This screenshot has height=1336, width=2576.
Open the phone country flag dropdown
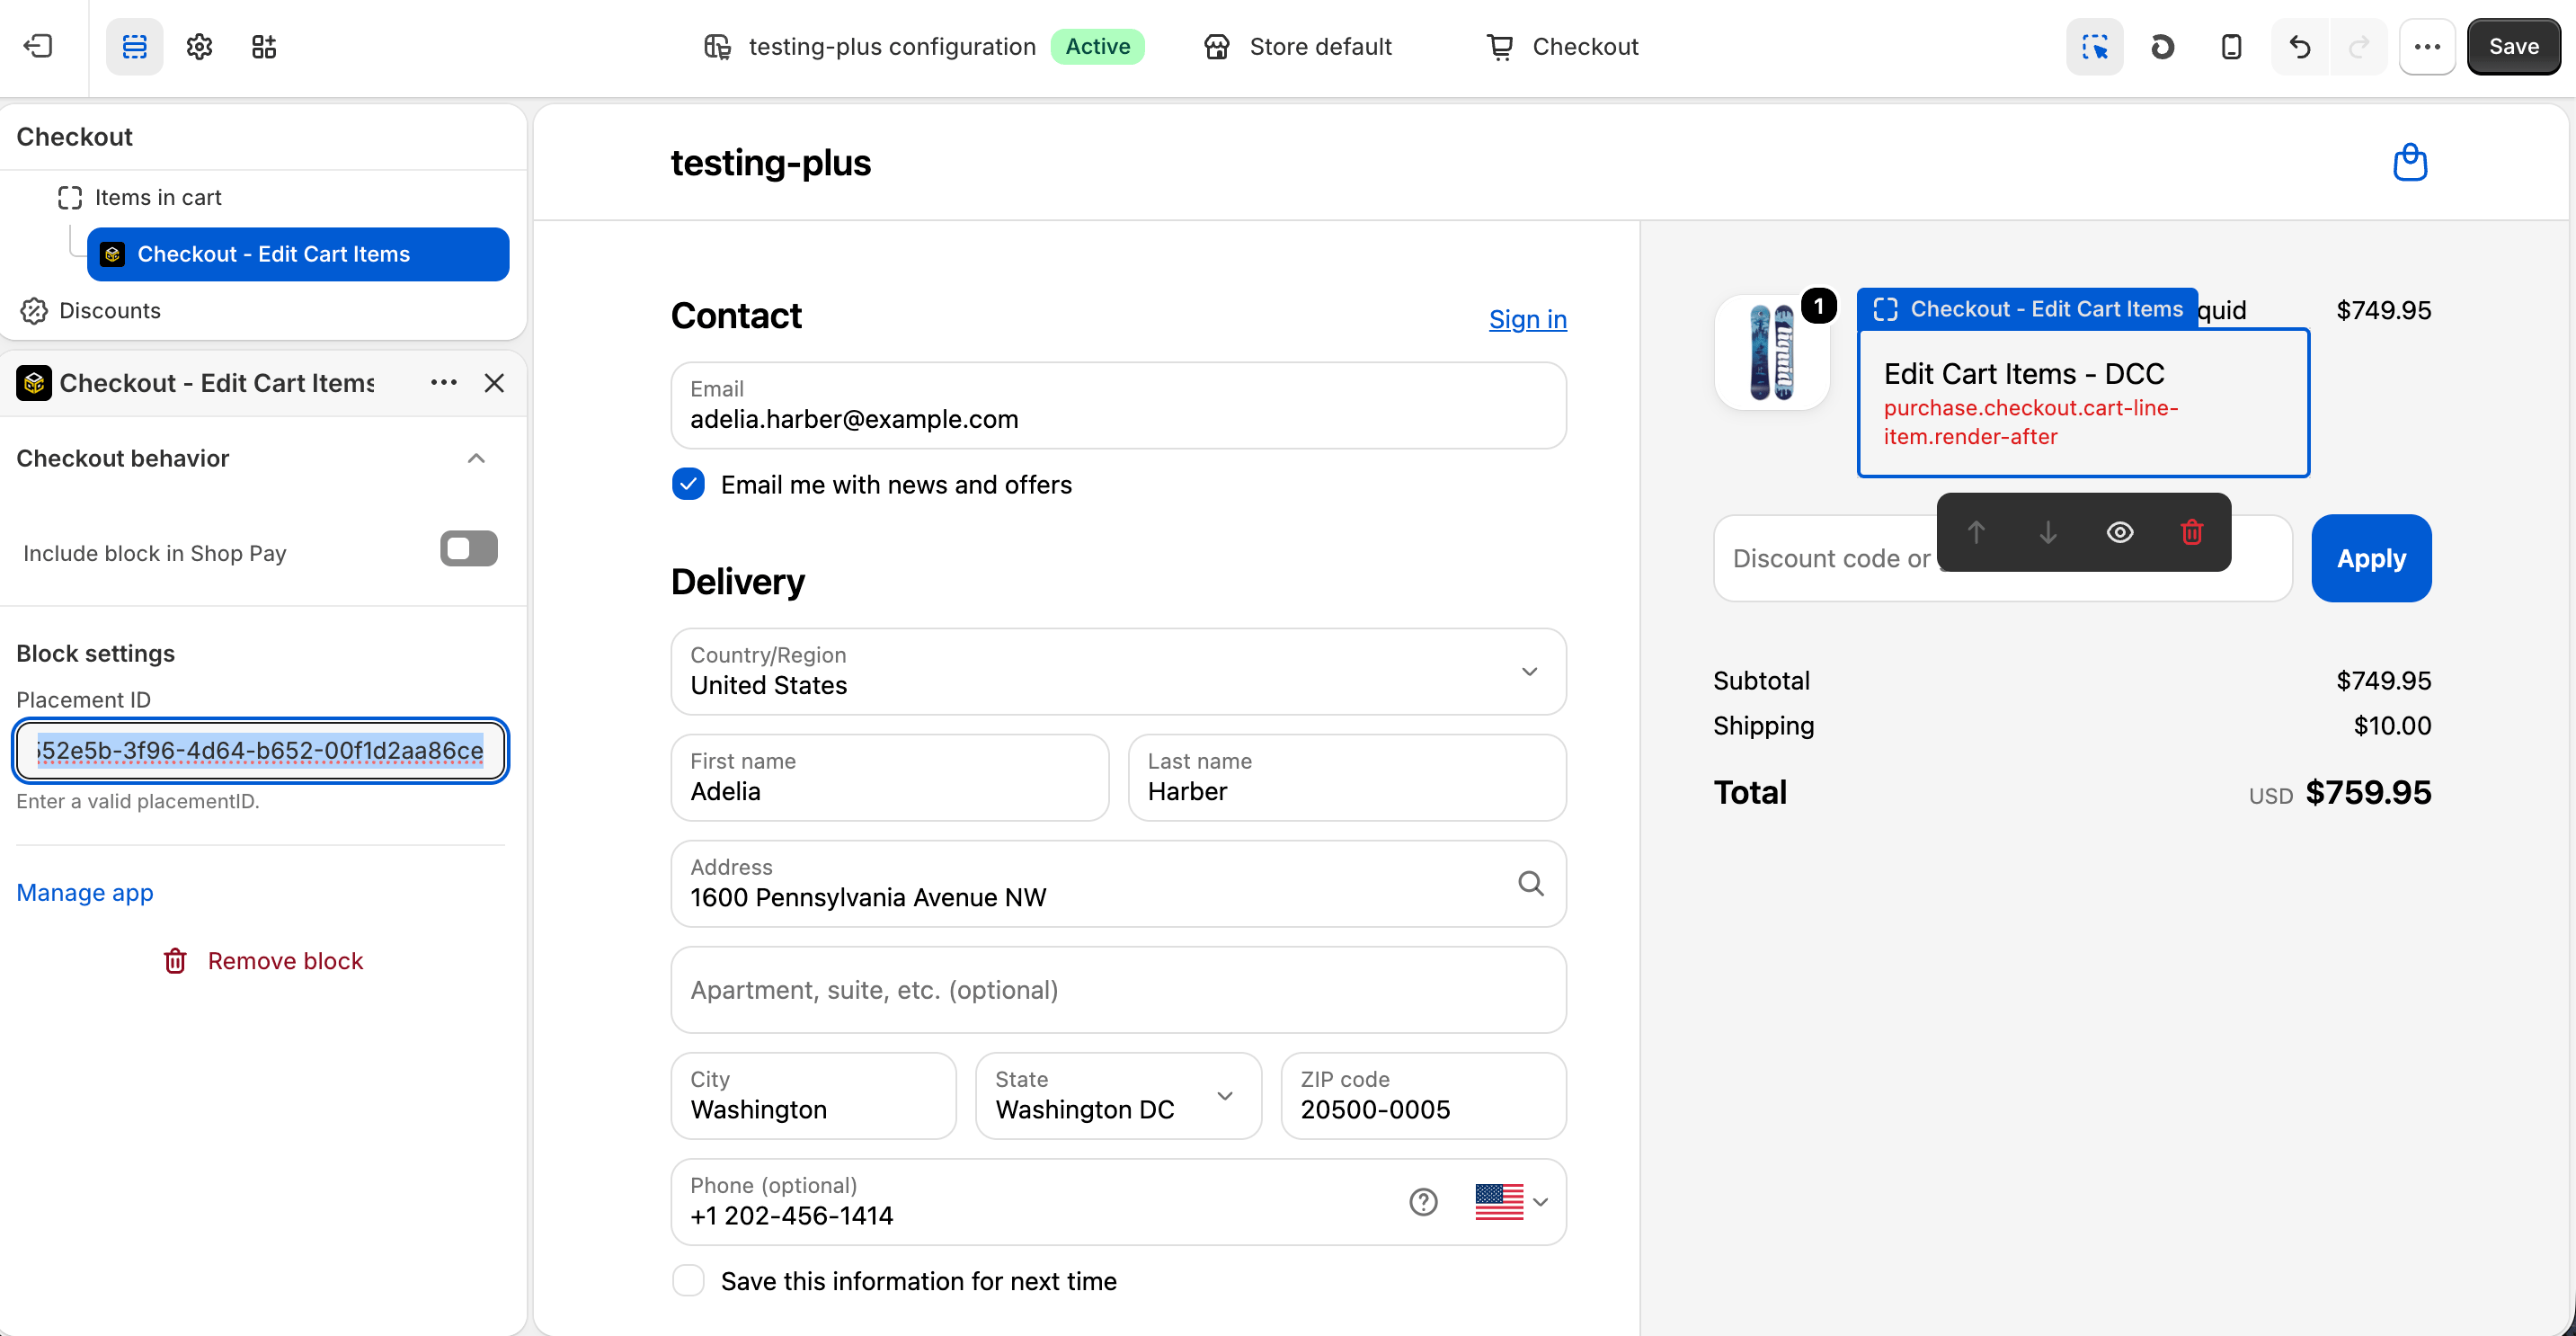1511,1201
